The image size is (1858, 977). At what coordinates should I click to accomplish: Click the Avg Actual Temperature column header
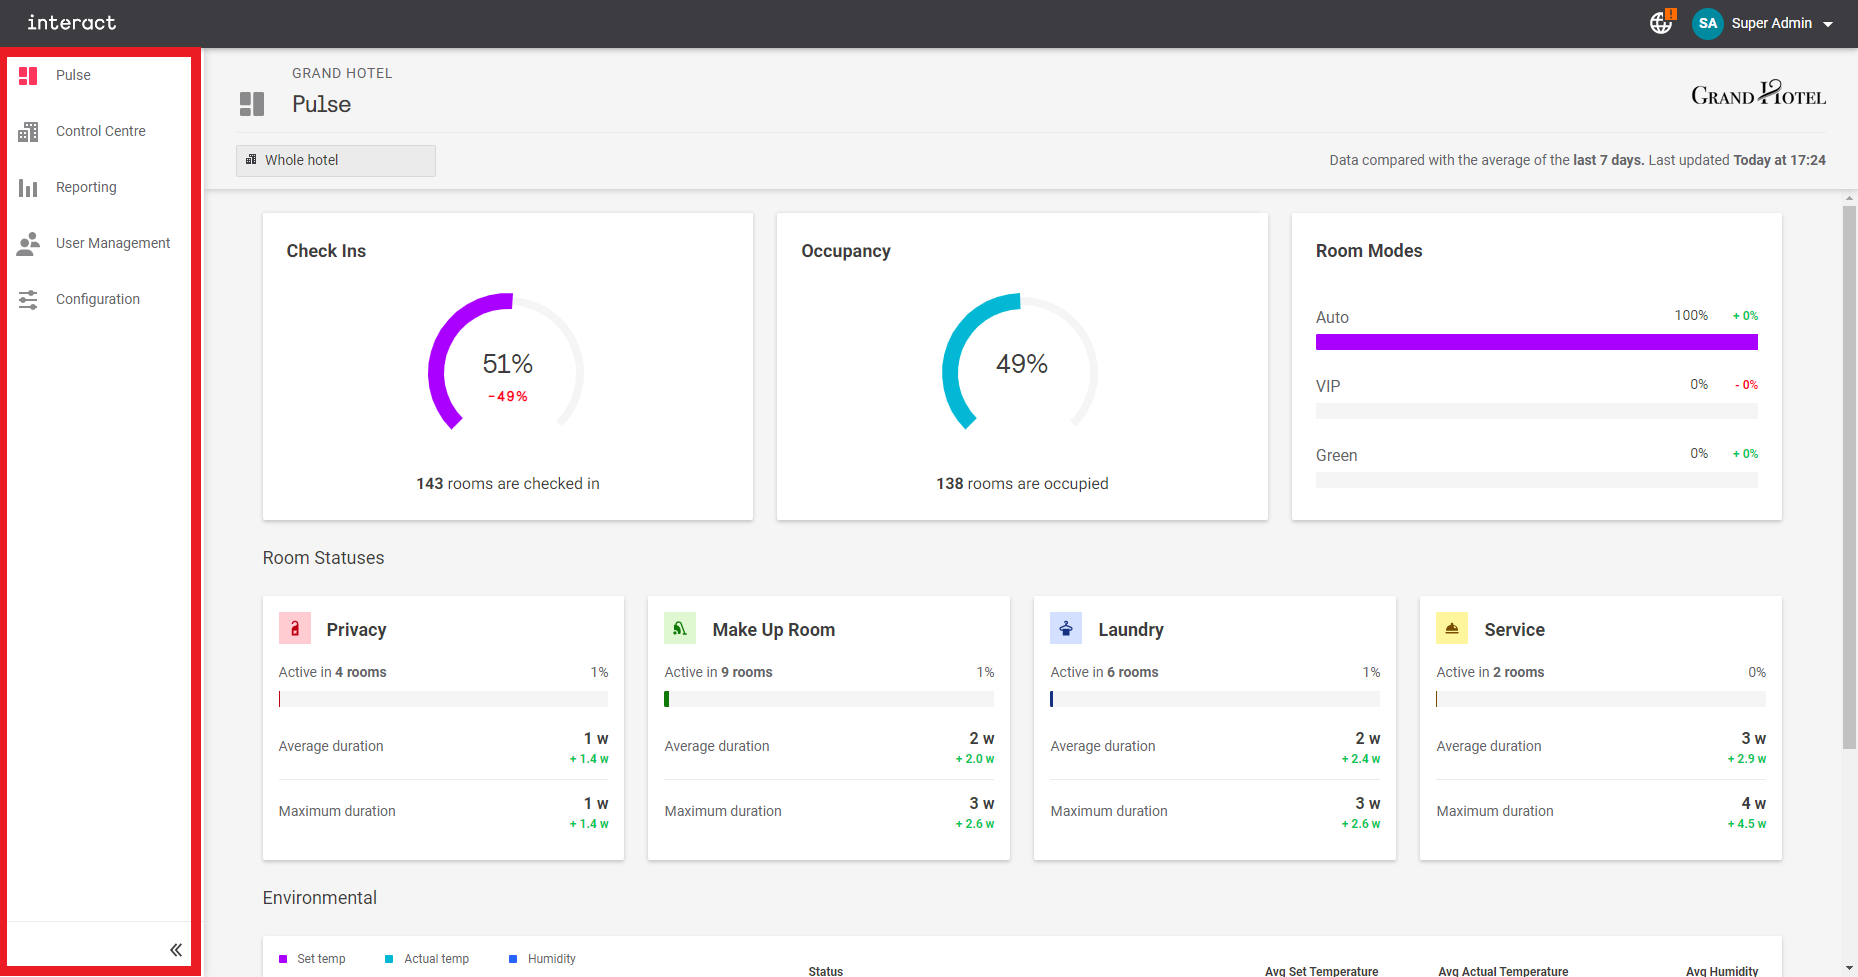coord(1503,971)
